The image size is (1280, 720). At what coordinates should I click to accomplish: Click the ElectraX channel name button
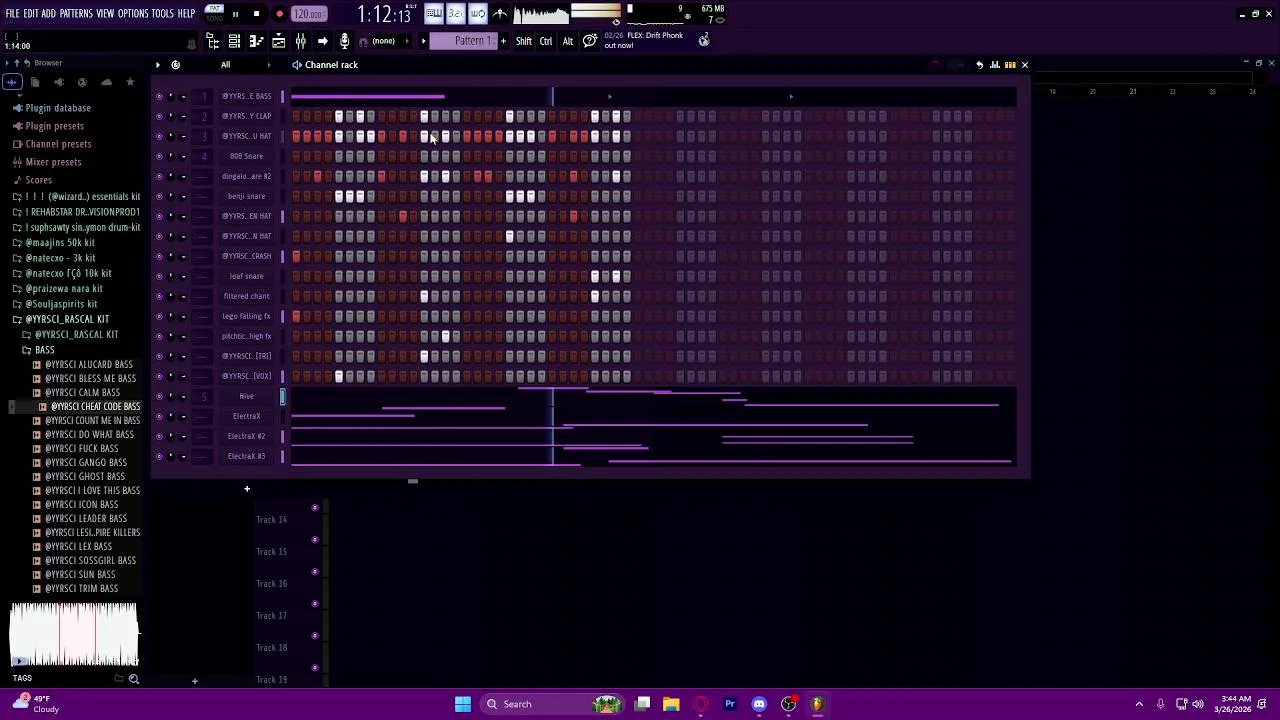pos(246,416)
